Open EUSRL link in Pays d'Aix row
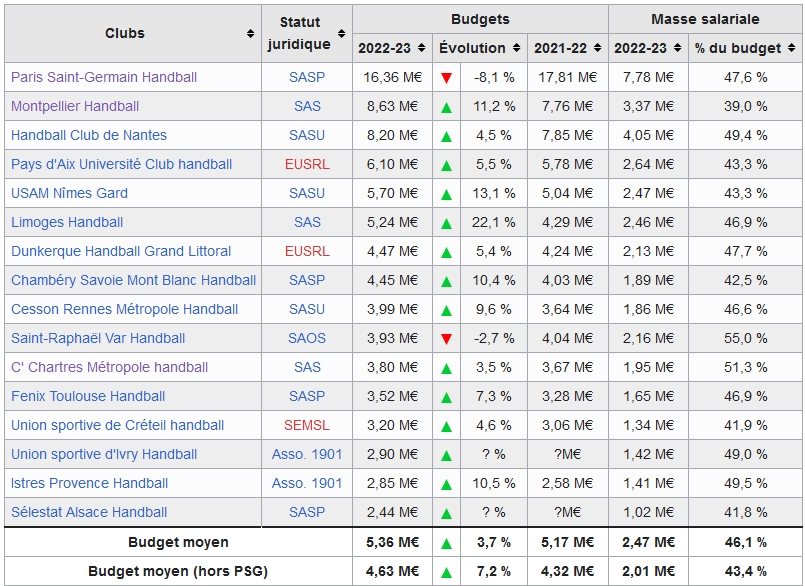 pos(307,164)
